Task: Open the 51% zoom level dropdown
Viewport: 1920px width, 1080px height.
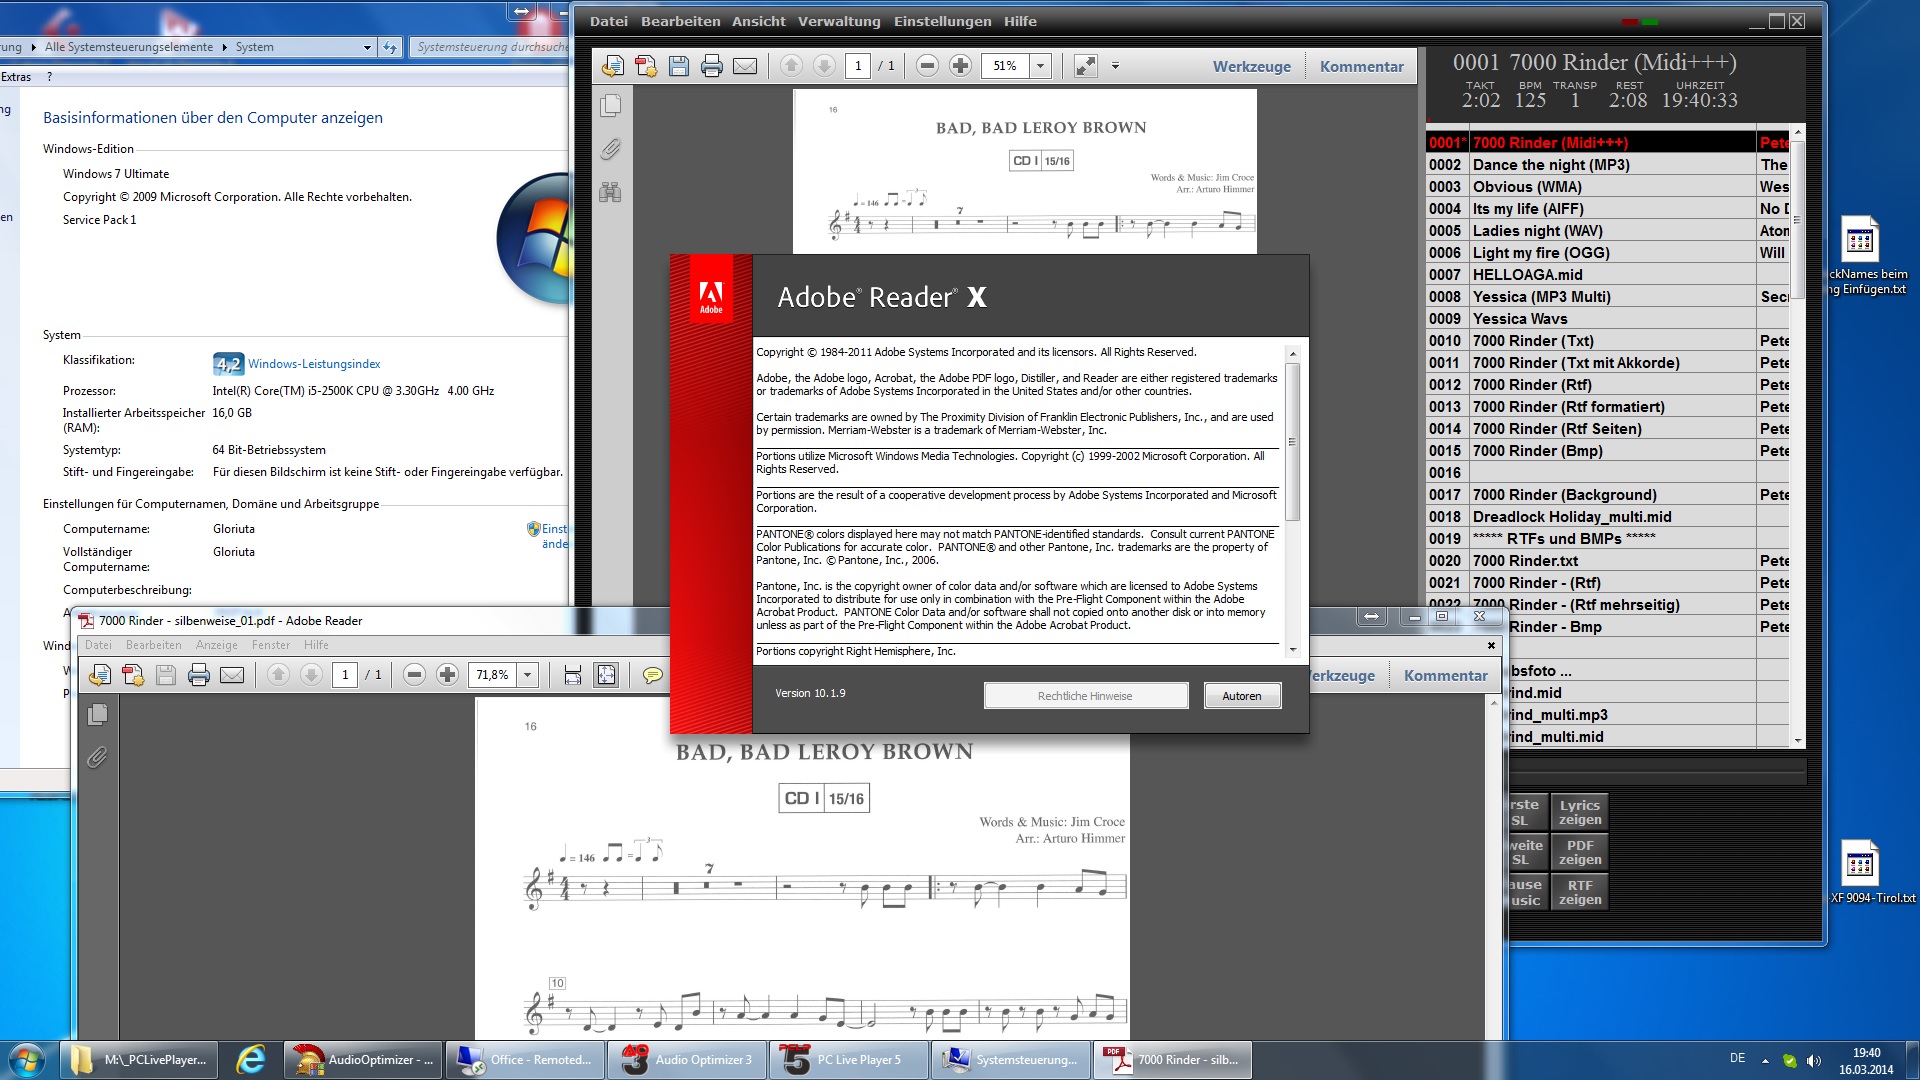Action: pos(1040,66)
